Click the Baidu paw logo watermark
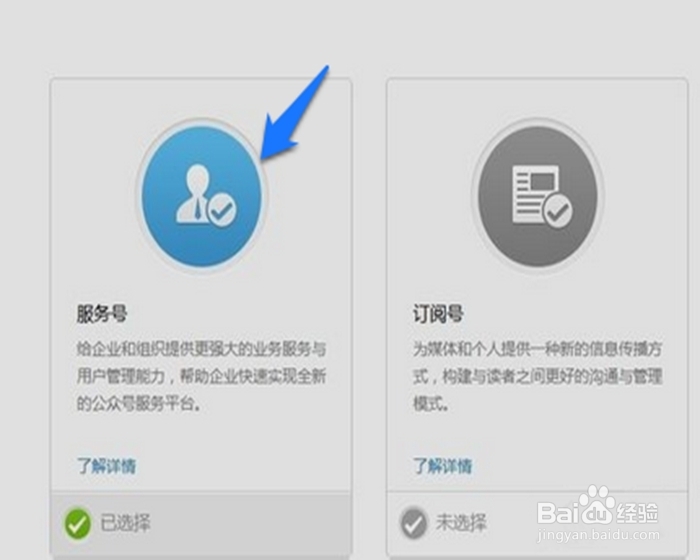The height and width of the screenshot is (560, 700). (596, 503)
